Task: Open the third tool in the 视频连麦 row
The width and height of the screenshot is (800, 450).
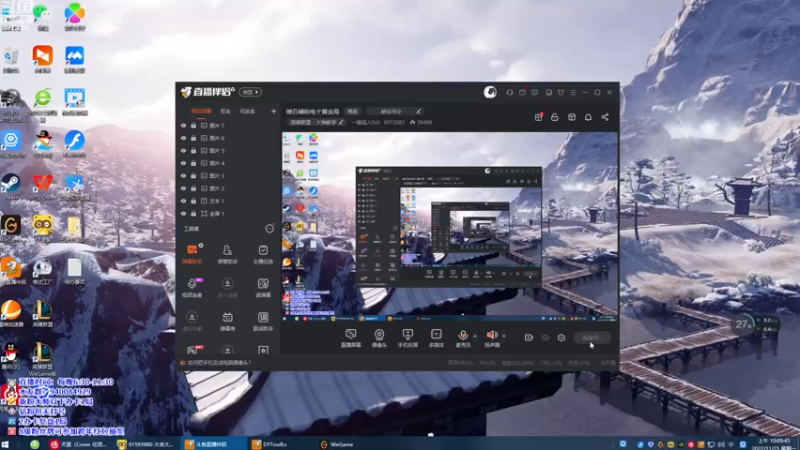Action: tap(263, 287)
